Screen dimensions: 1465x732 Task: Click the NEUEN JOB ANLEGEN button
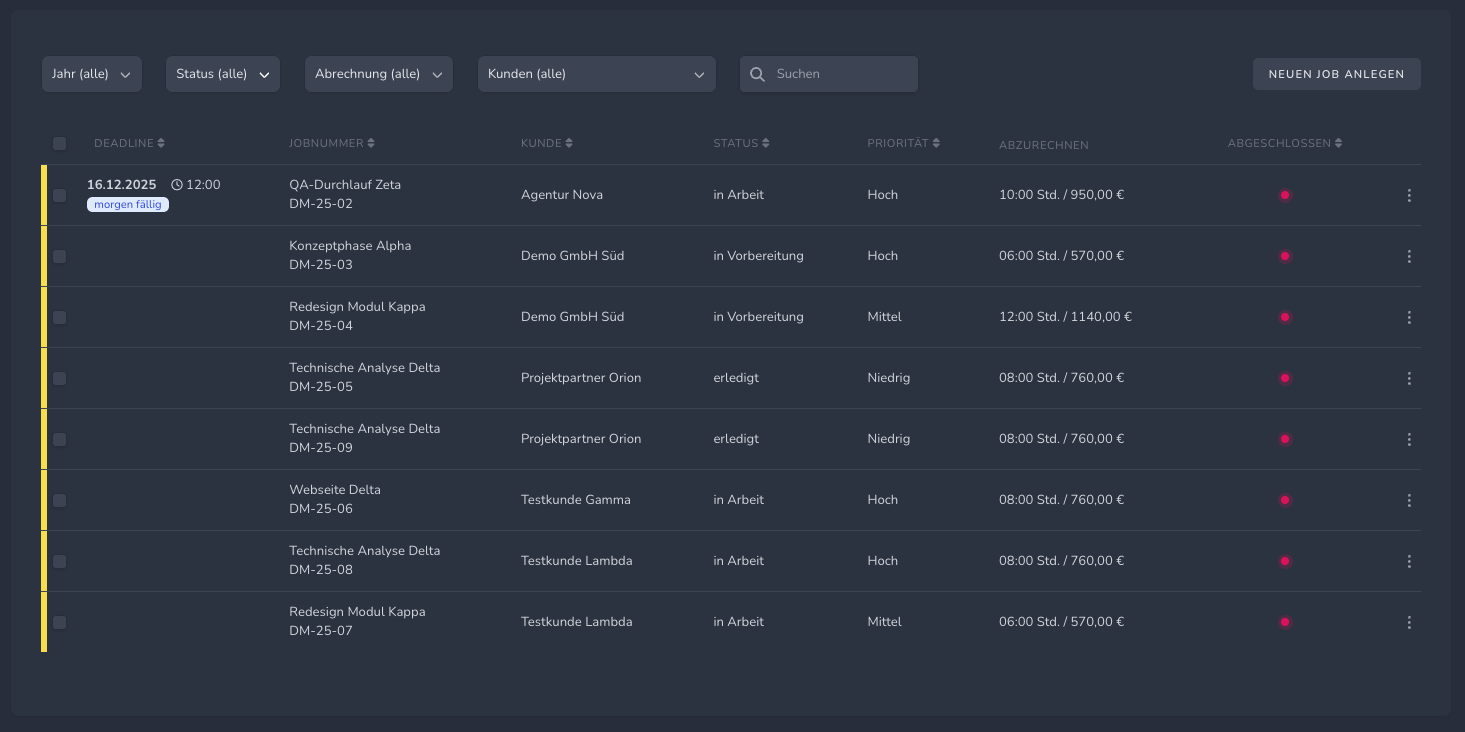(x=1337, y=74)
